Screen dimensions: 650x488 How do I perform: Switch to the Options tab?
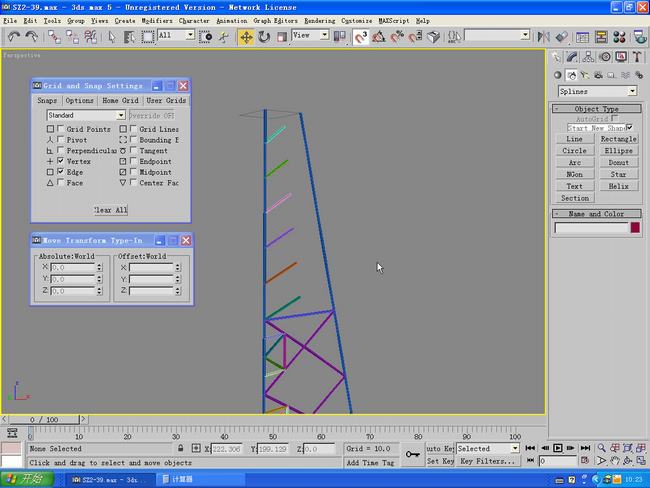(x=79, y=100)
